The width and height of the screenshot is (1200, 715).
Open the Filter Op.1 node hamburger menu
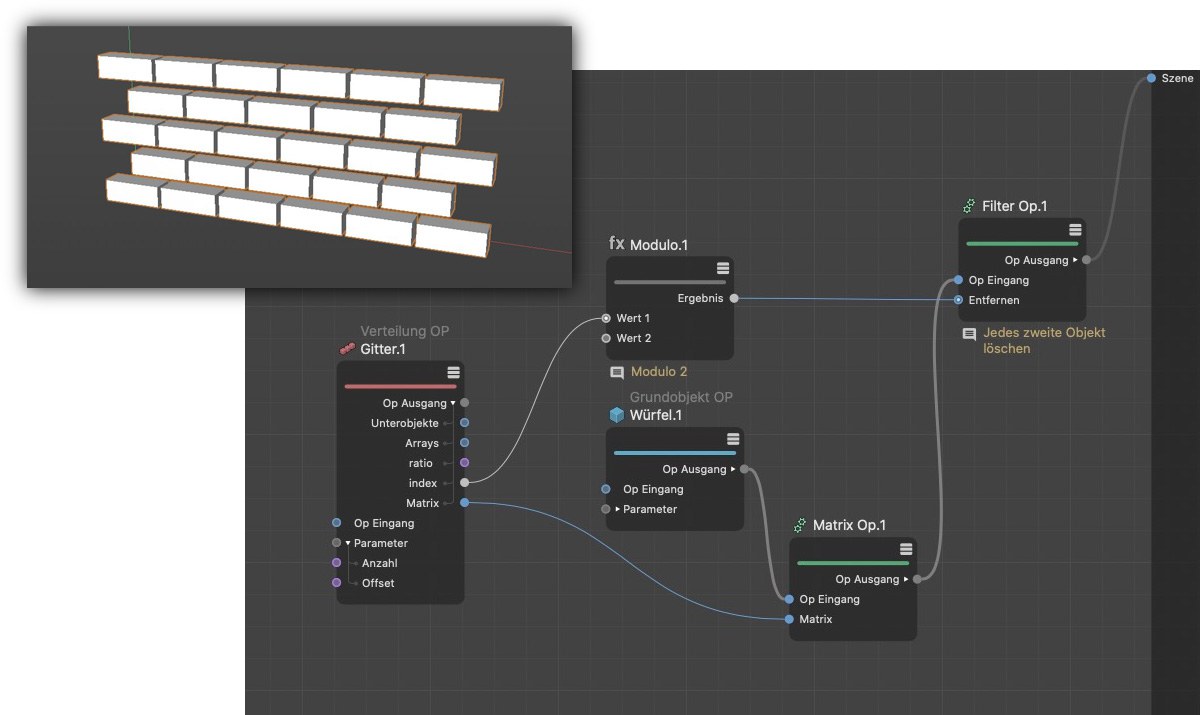click(x=1075, y=230)
